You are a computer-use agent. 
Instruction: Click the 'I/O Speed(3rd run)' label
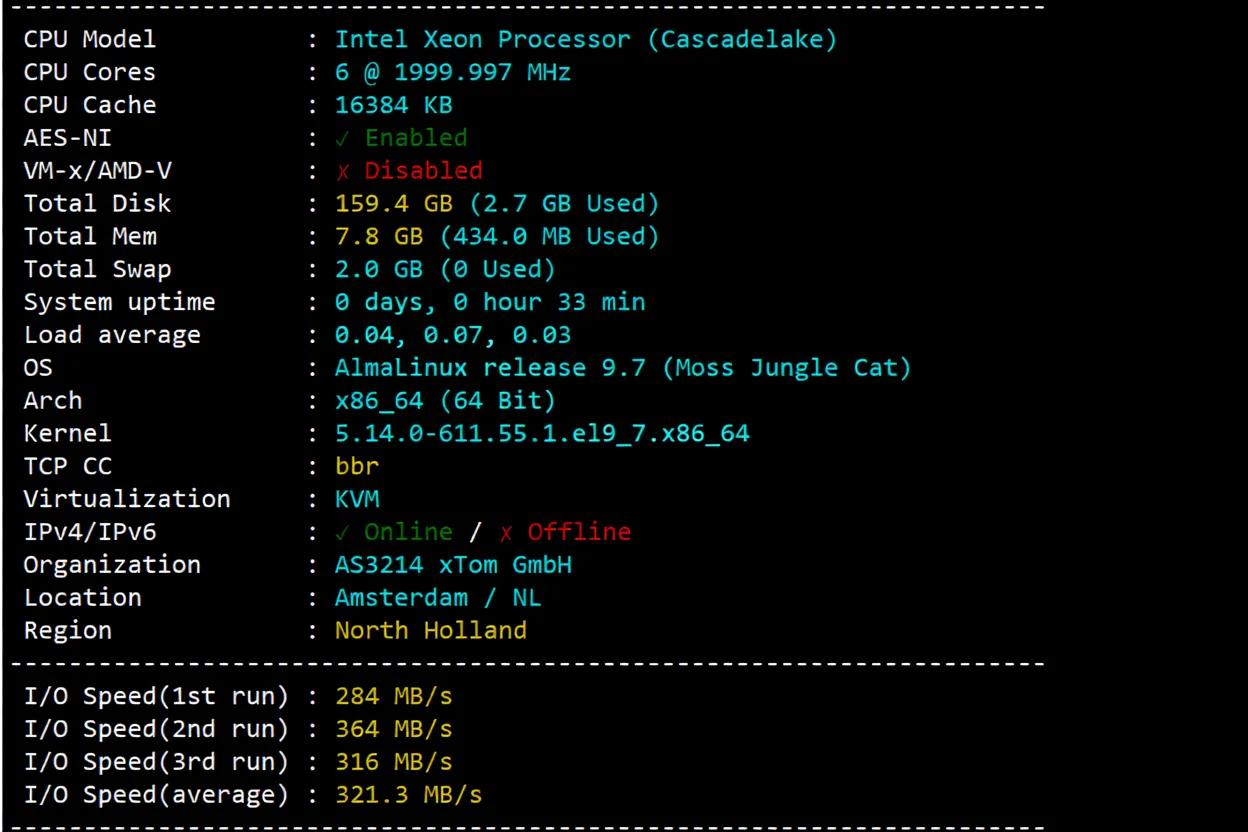156,762
